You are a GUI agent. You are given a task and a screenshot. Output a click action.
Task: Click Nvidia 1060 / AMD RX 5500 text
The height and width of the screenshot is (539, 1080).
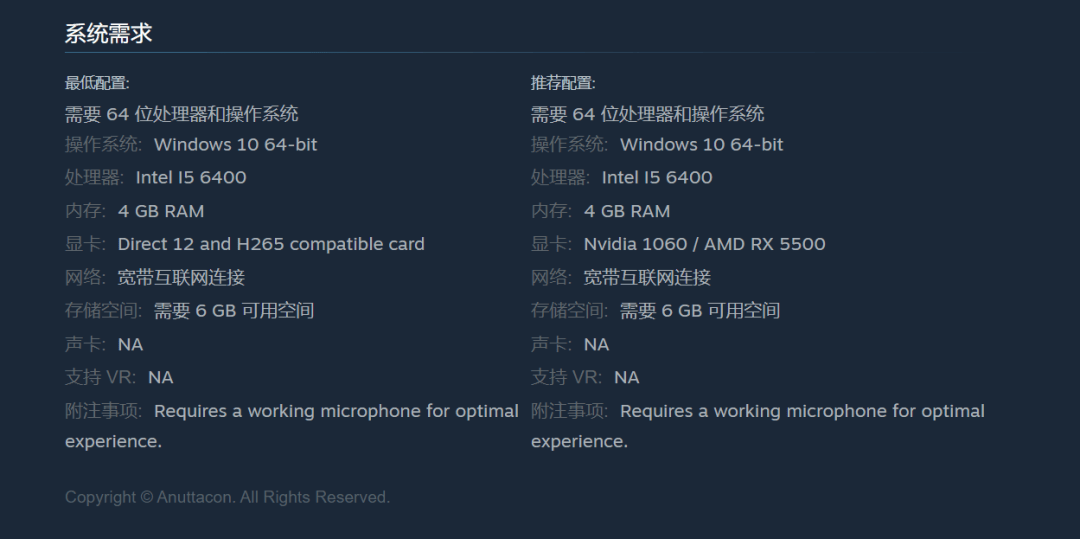pos(704,244)
